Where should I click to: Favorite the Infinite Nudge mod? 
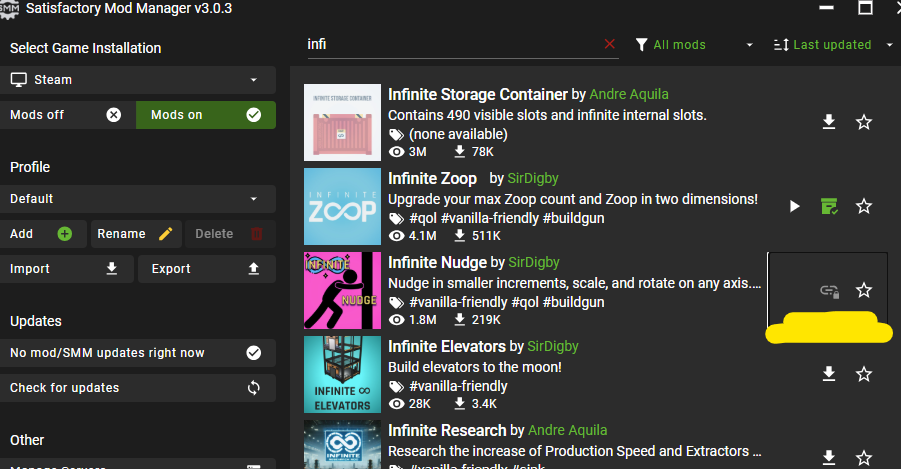click(864, 290)
